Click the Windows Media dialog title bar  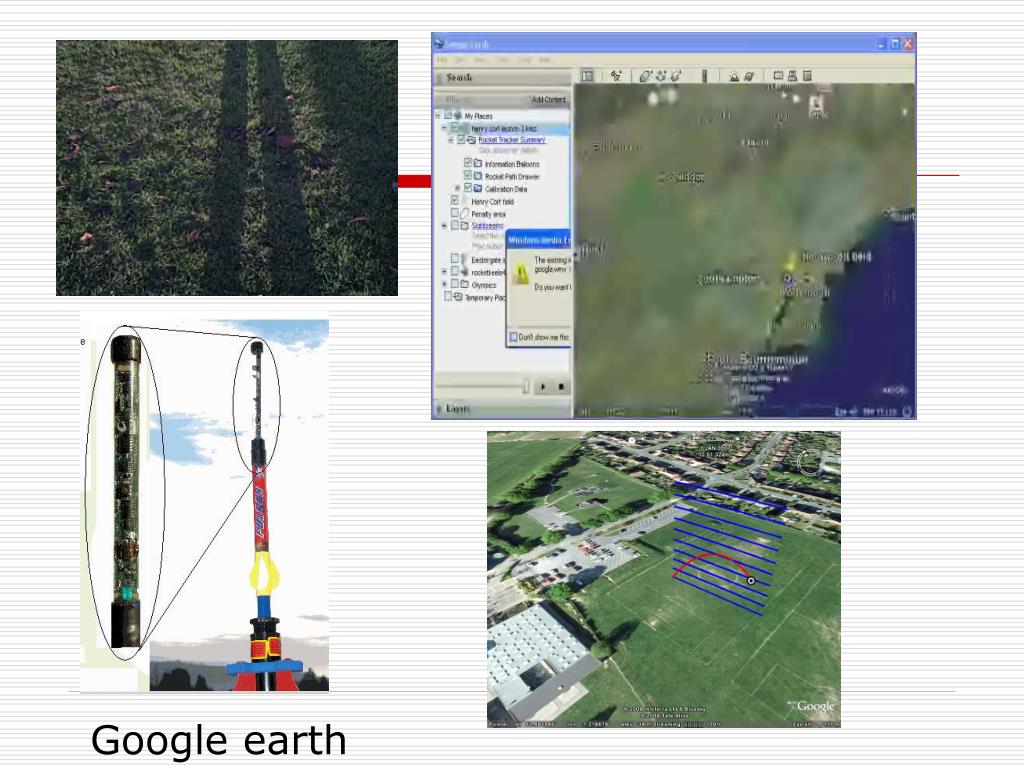tap(539, 240)
